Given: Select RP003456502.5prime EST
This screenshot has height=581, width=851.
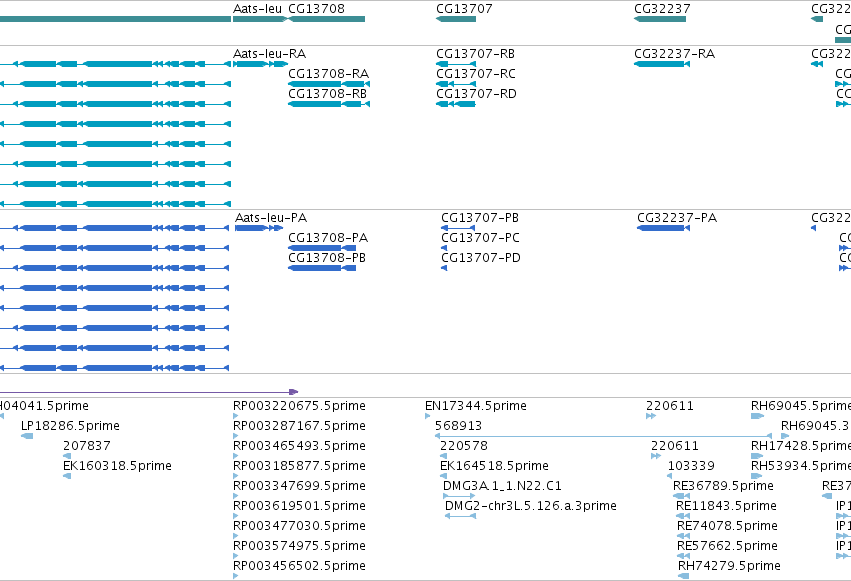Looking at the screenshot, I should point(299,566).
